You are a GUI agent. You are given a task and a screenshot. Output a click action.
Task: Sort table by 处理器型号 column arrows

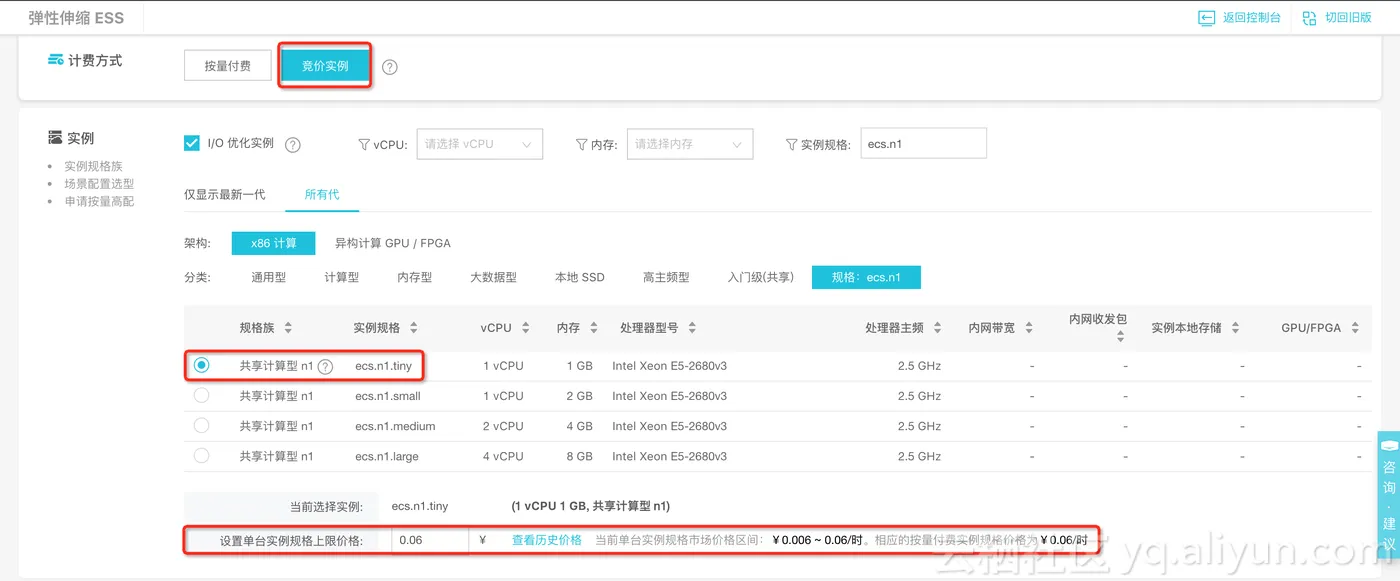[692, 328]
